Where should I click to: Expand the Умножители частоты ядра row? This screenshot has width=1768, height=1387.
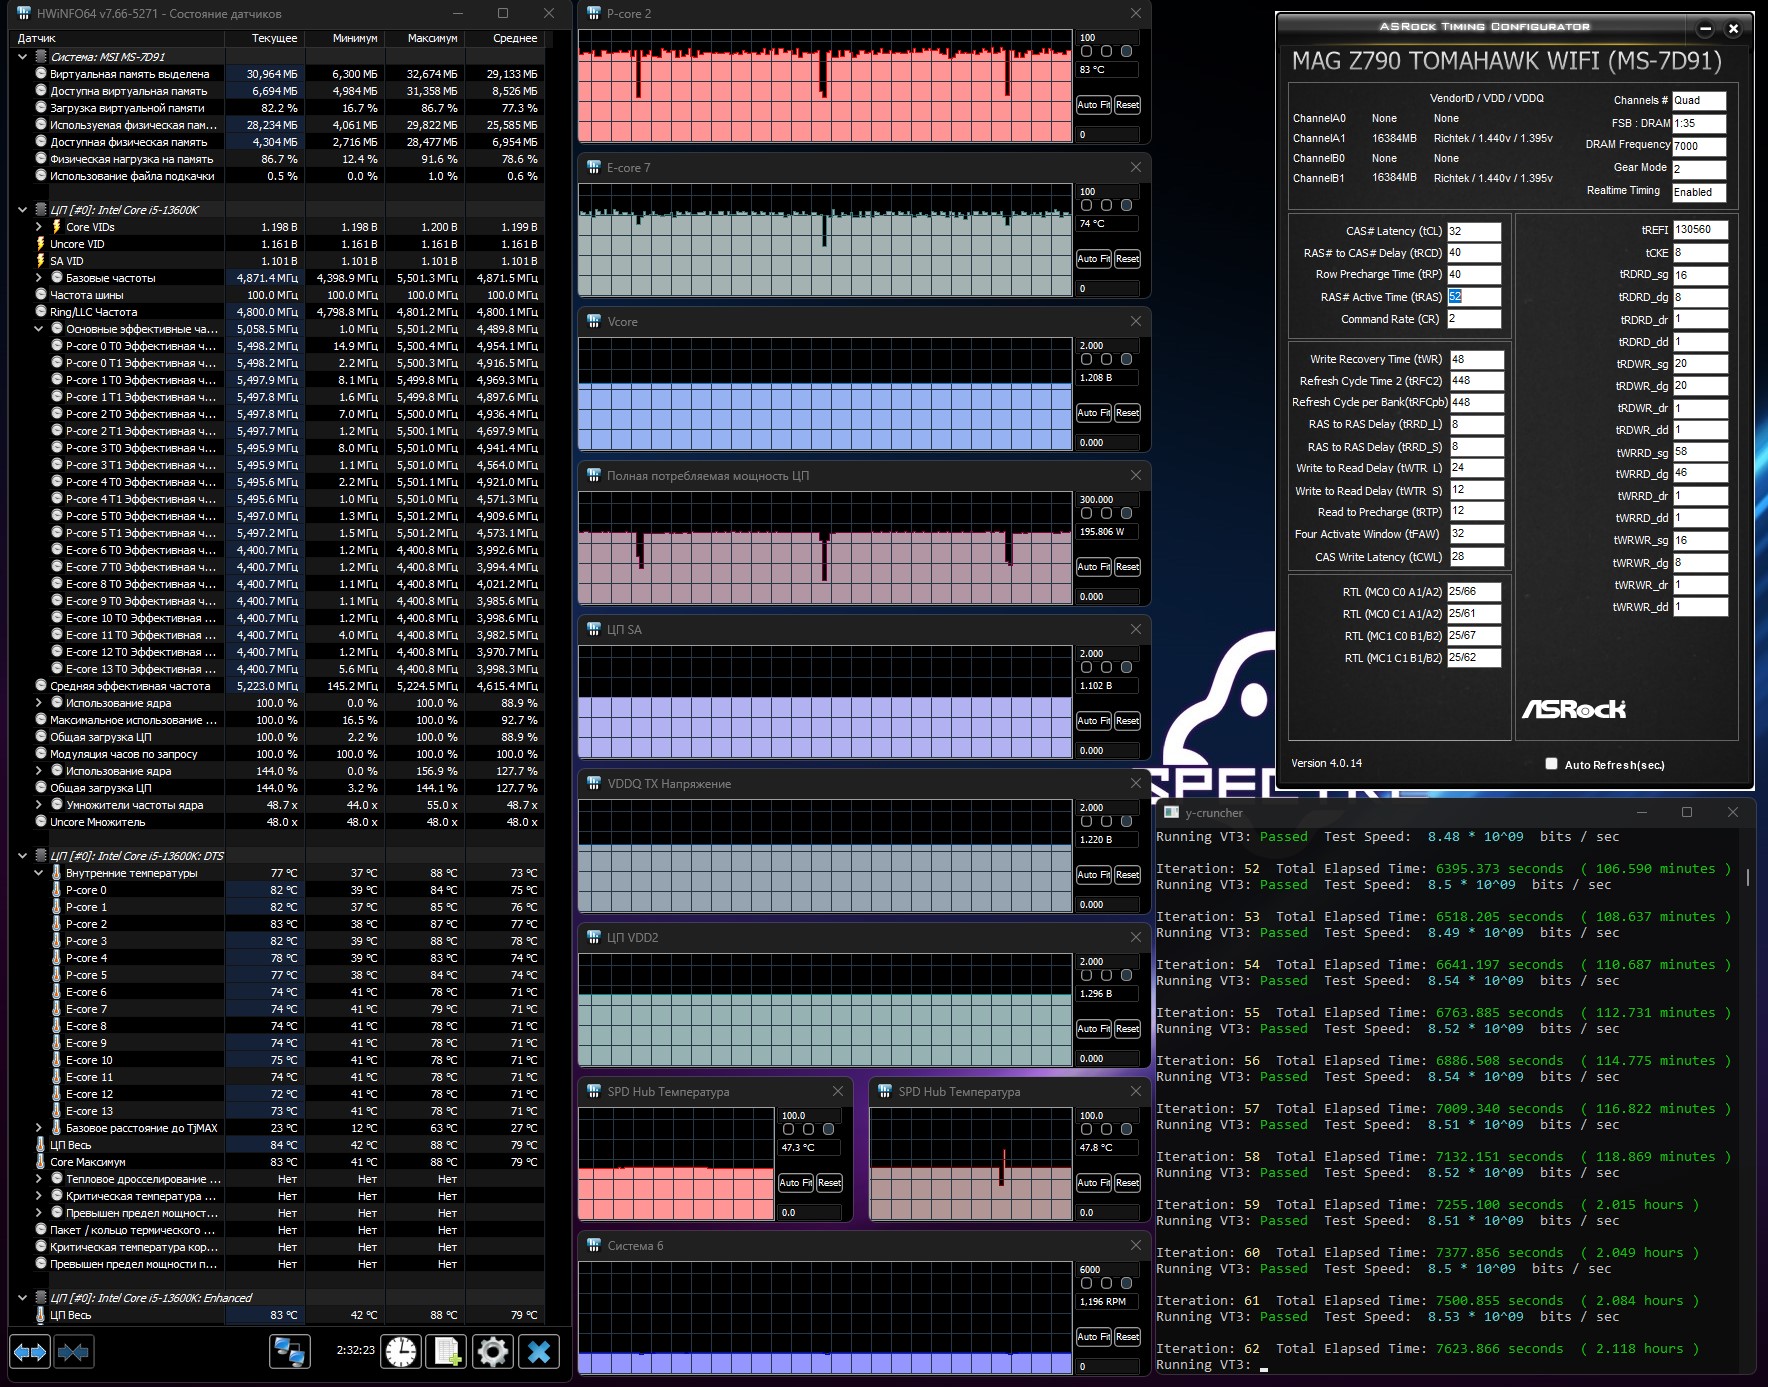point(39,805)
